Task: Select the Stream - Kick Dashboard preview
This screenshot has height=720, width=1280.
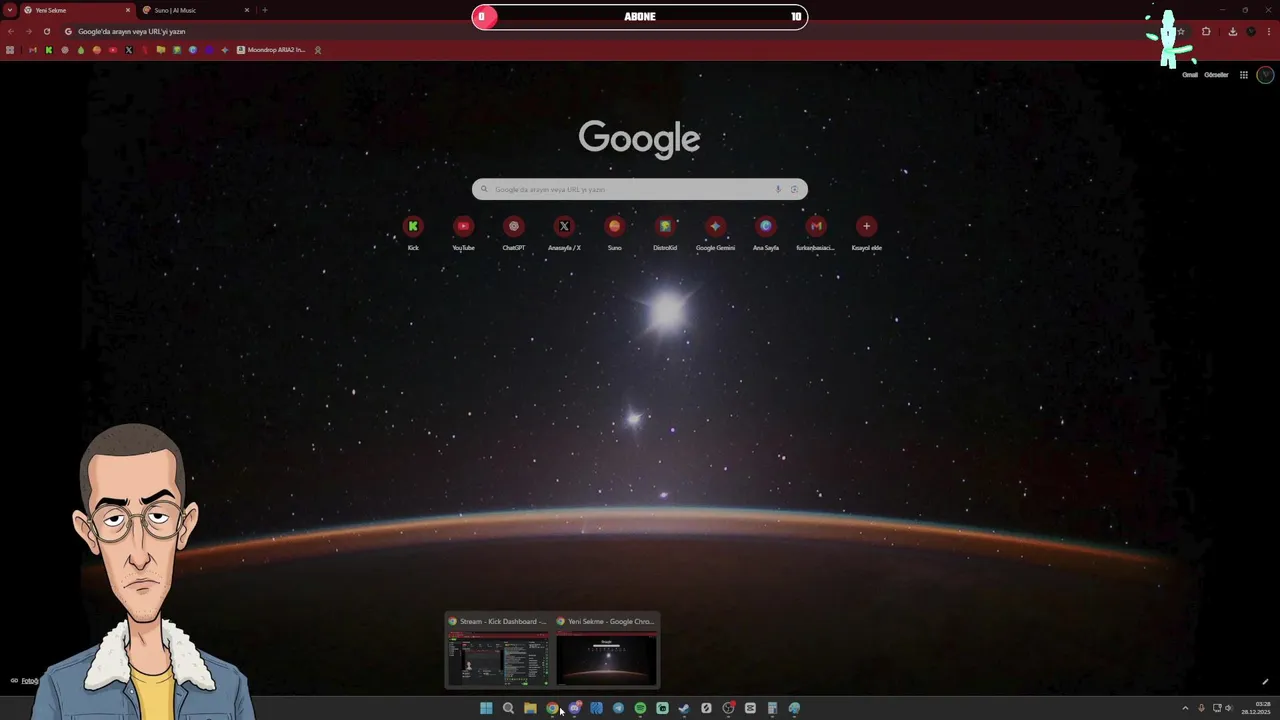Action: pos(498,651)
